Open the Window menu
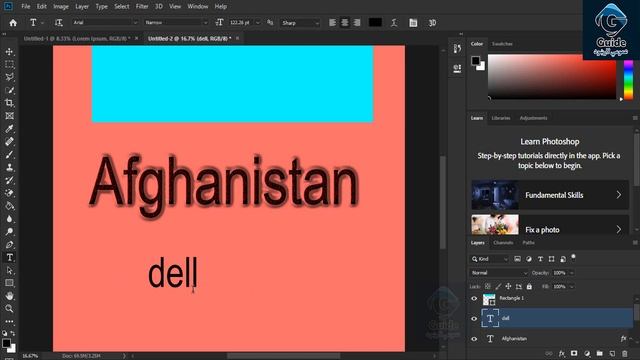640x360 pixels. (198, 7)
